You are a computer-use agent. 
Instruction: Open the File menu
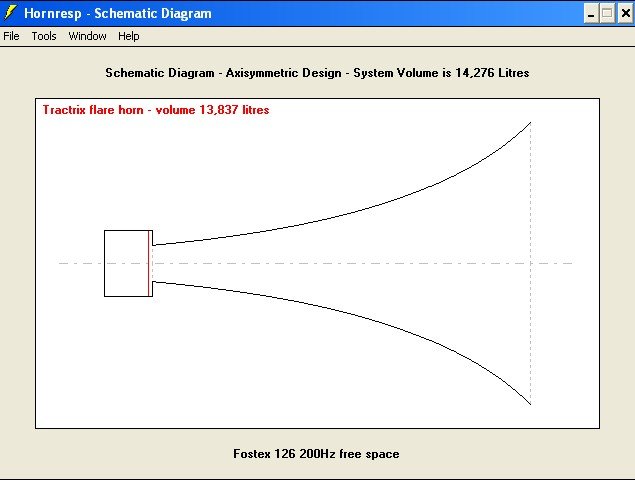11,36
